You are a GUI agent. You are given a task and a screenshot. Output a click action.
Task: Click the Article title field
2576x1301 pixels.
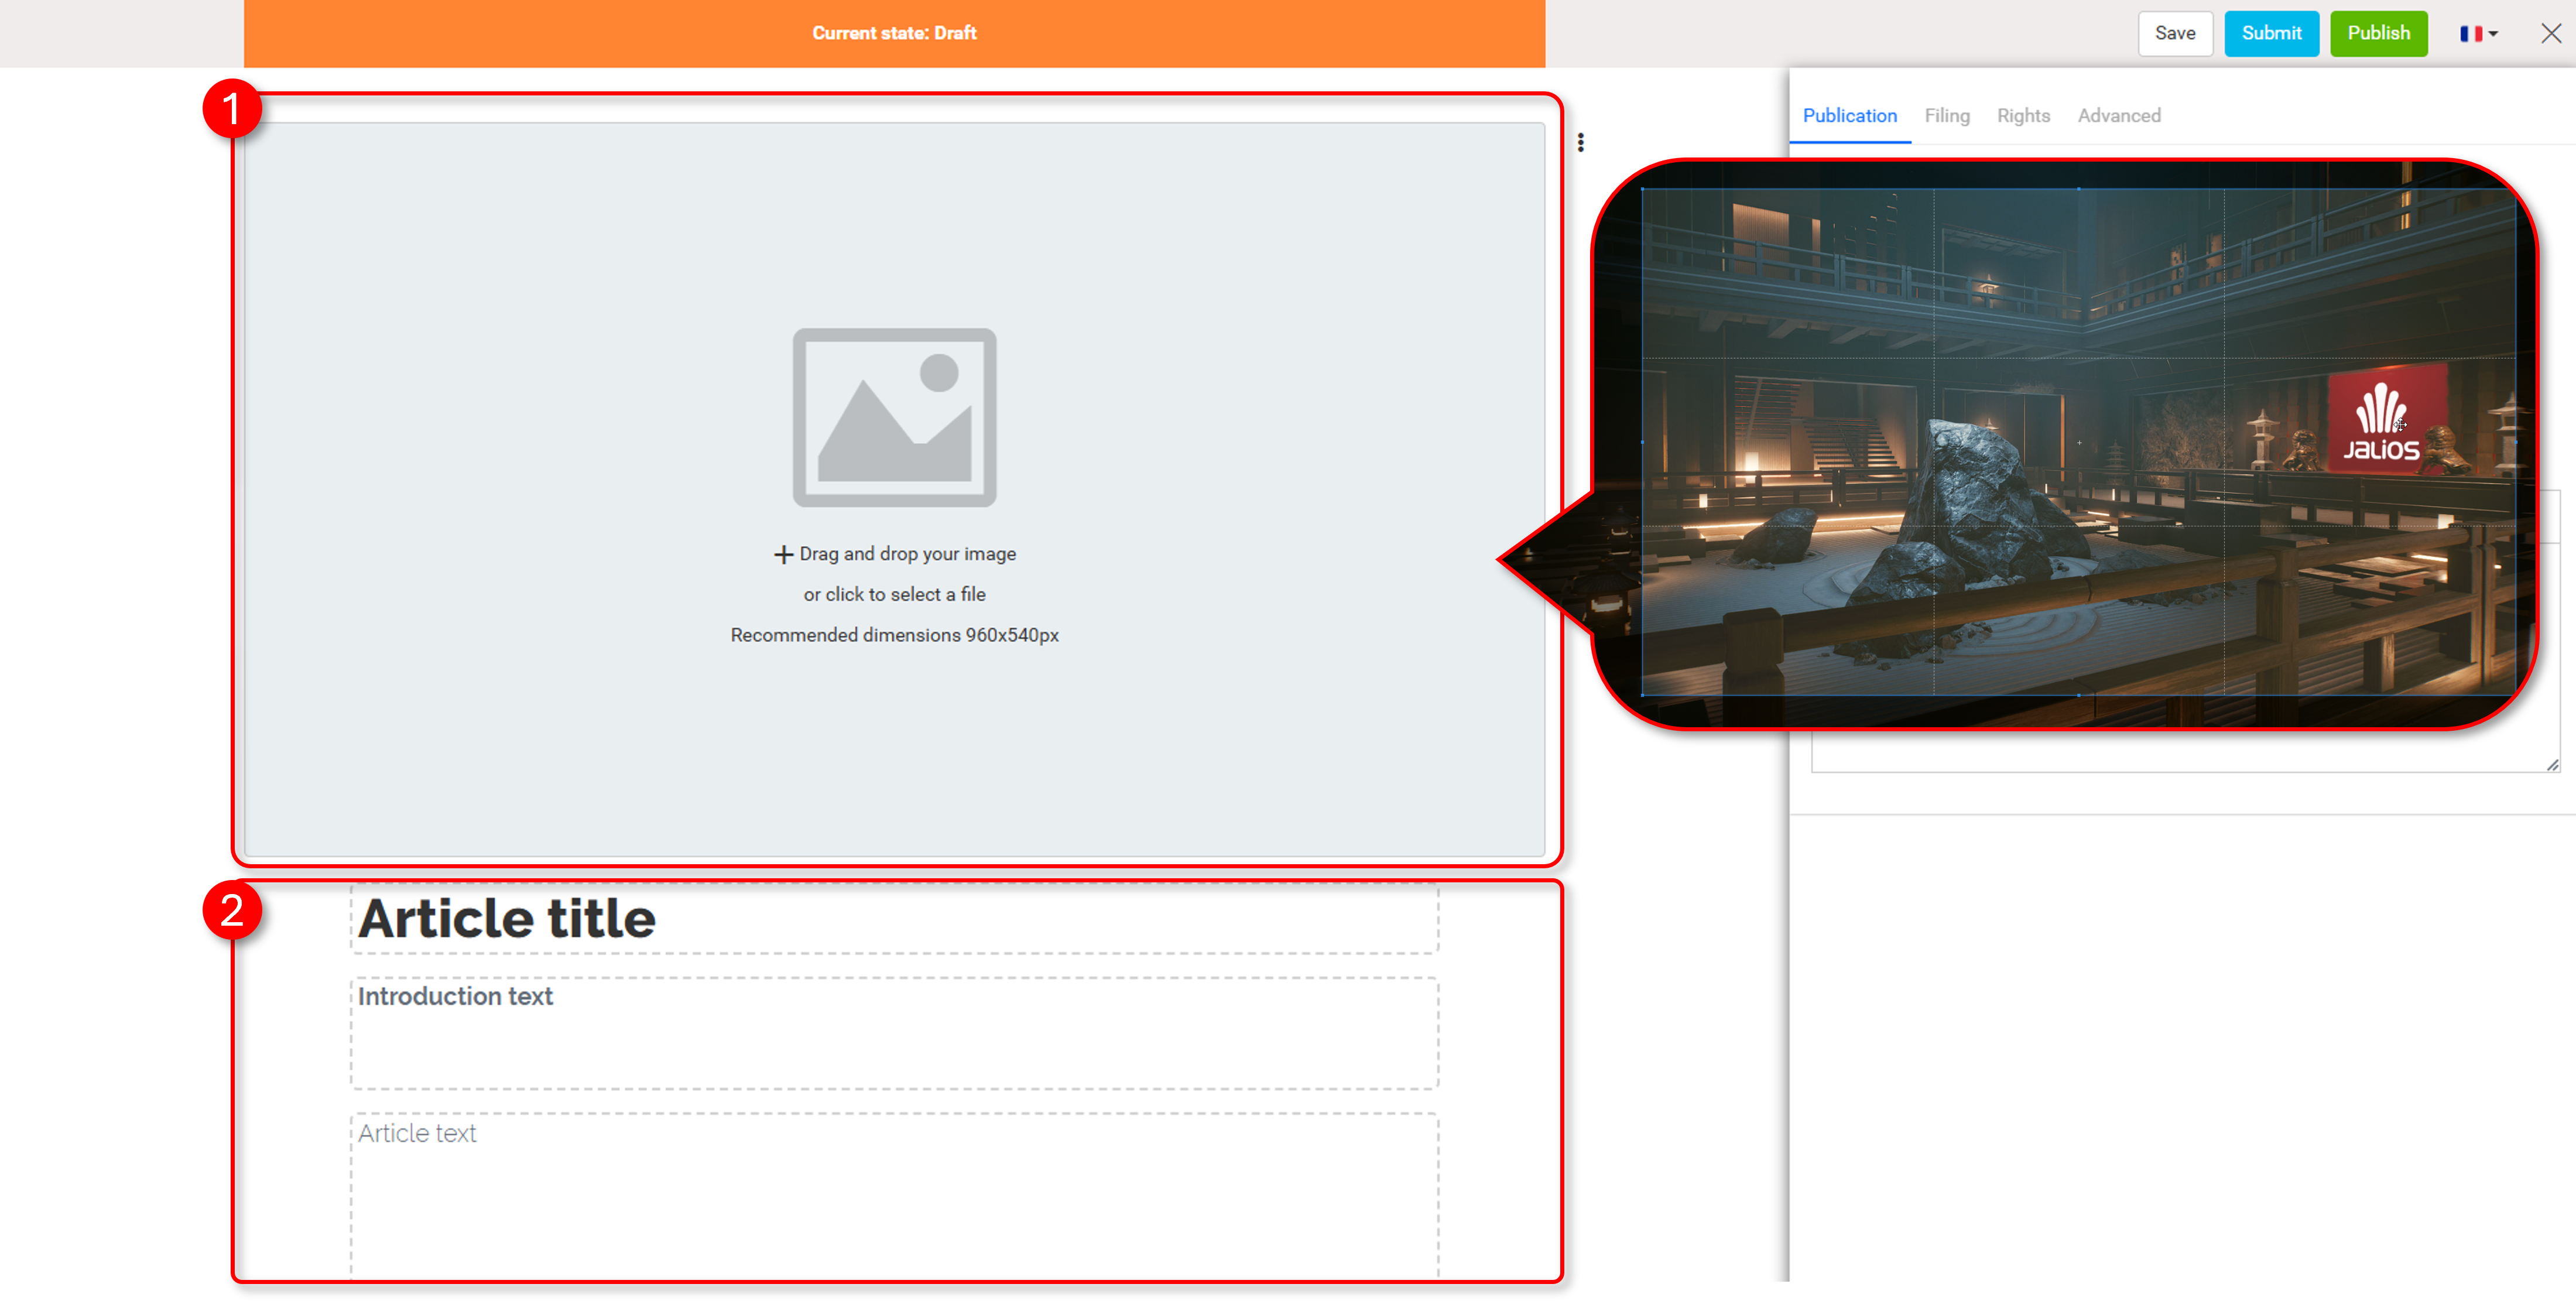(x=894, y=918)
